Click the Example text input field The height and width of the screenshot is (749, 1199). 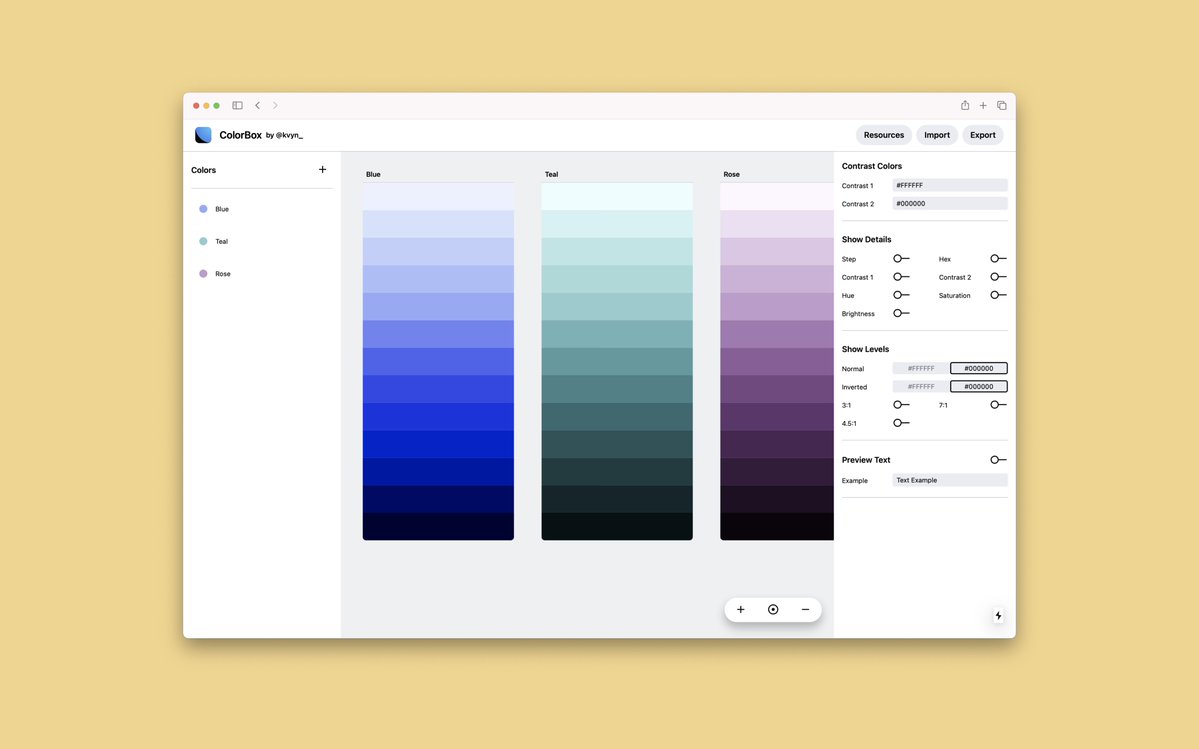click(950, 480)
